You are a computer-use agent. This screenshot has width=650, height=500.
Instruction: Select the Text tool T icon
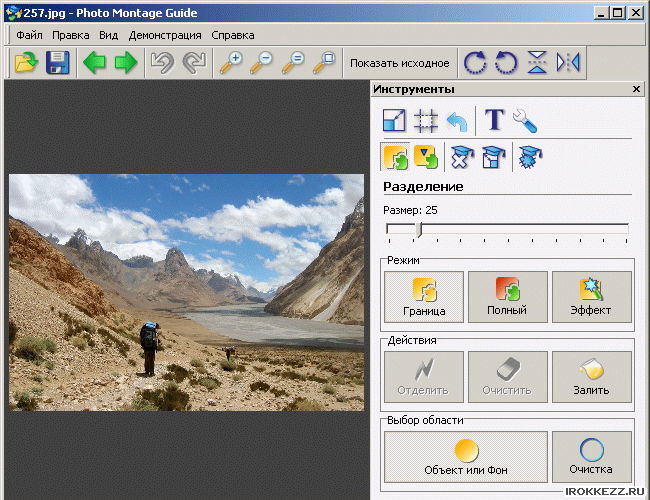(x=494, y=120)
